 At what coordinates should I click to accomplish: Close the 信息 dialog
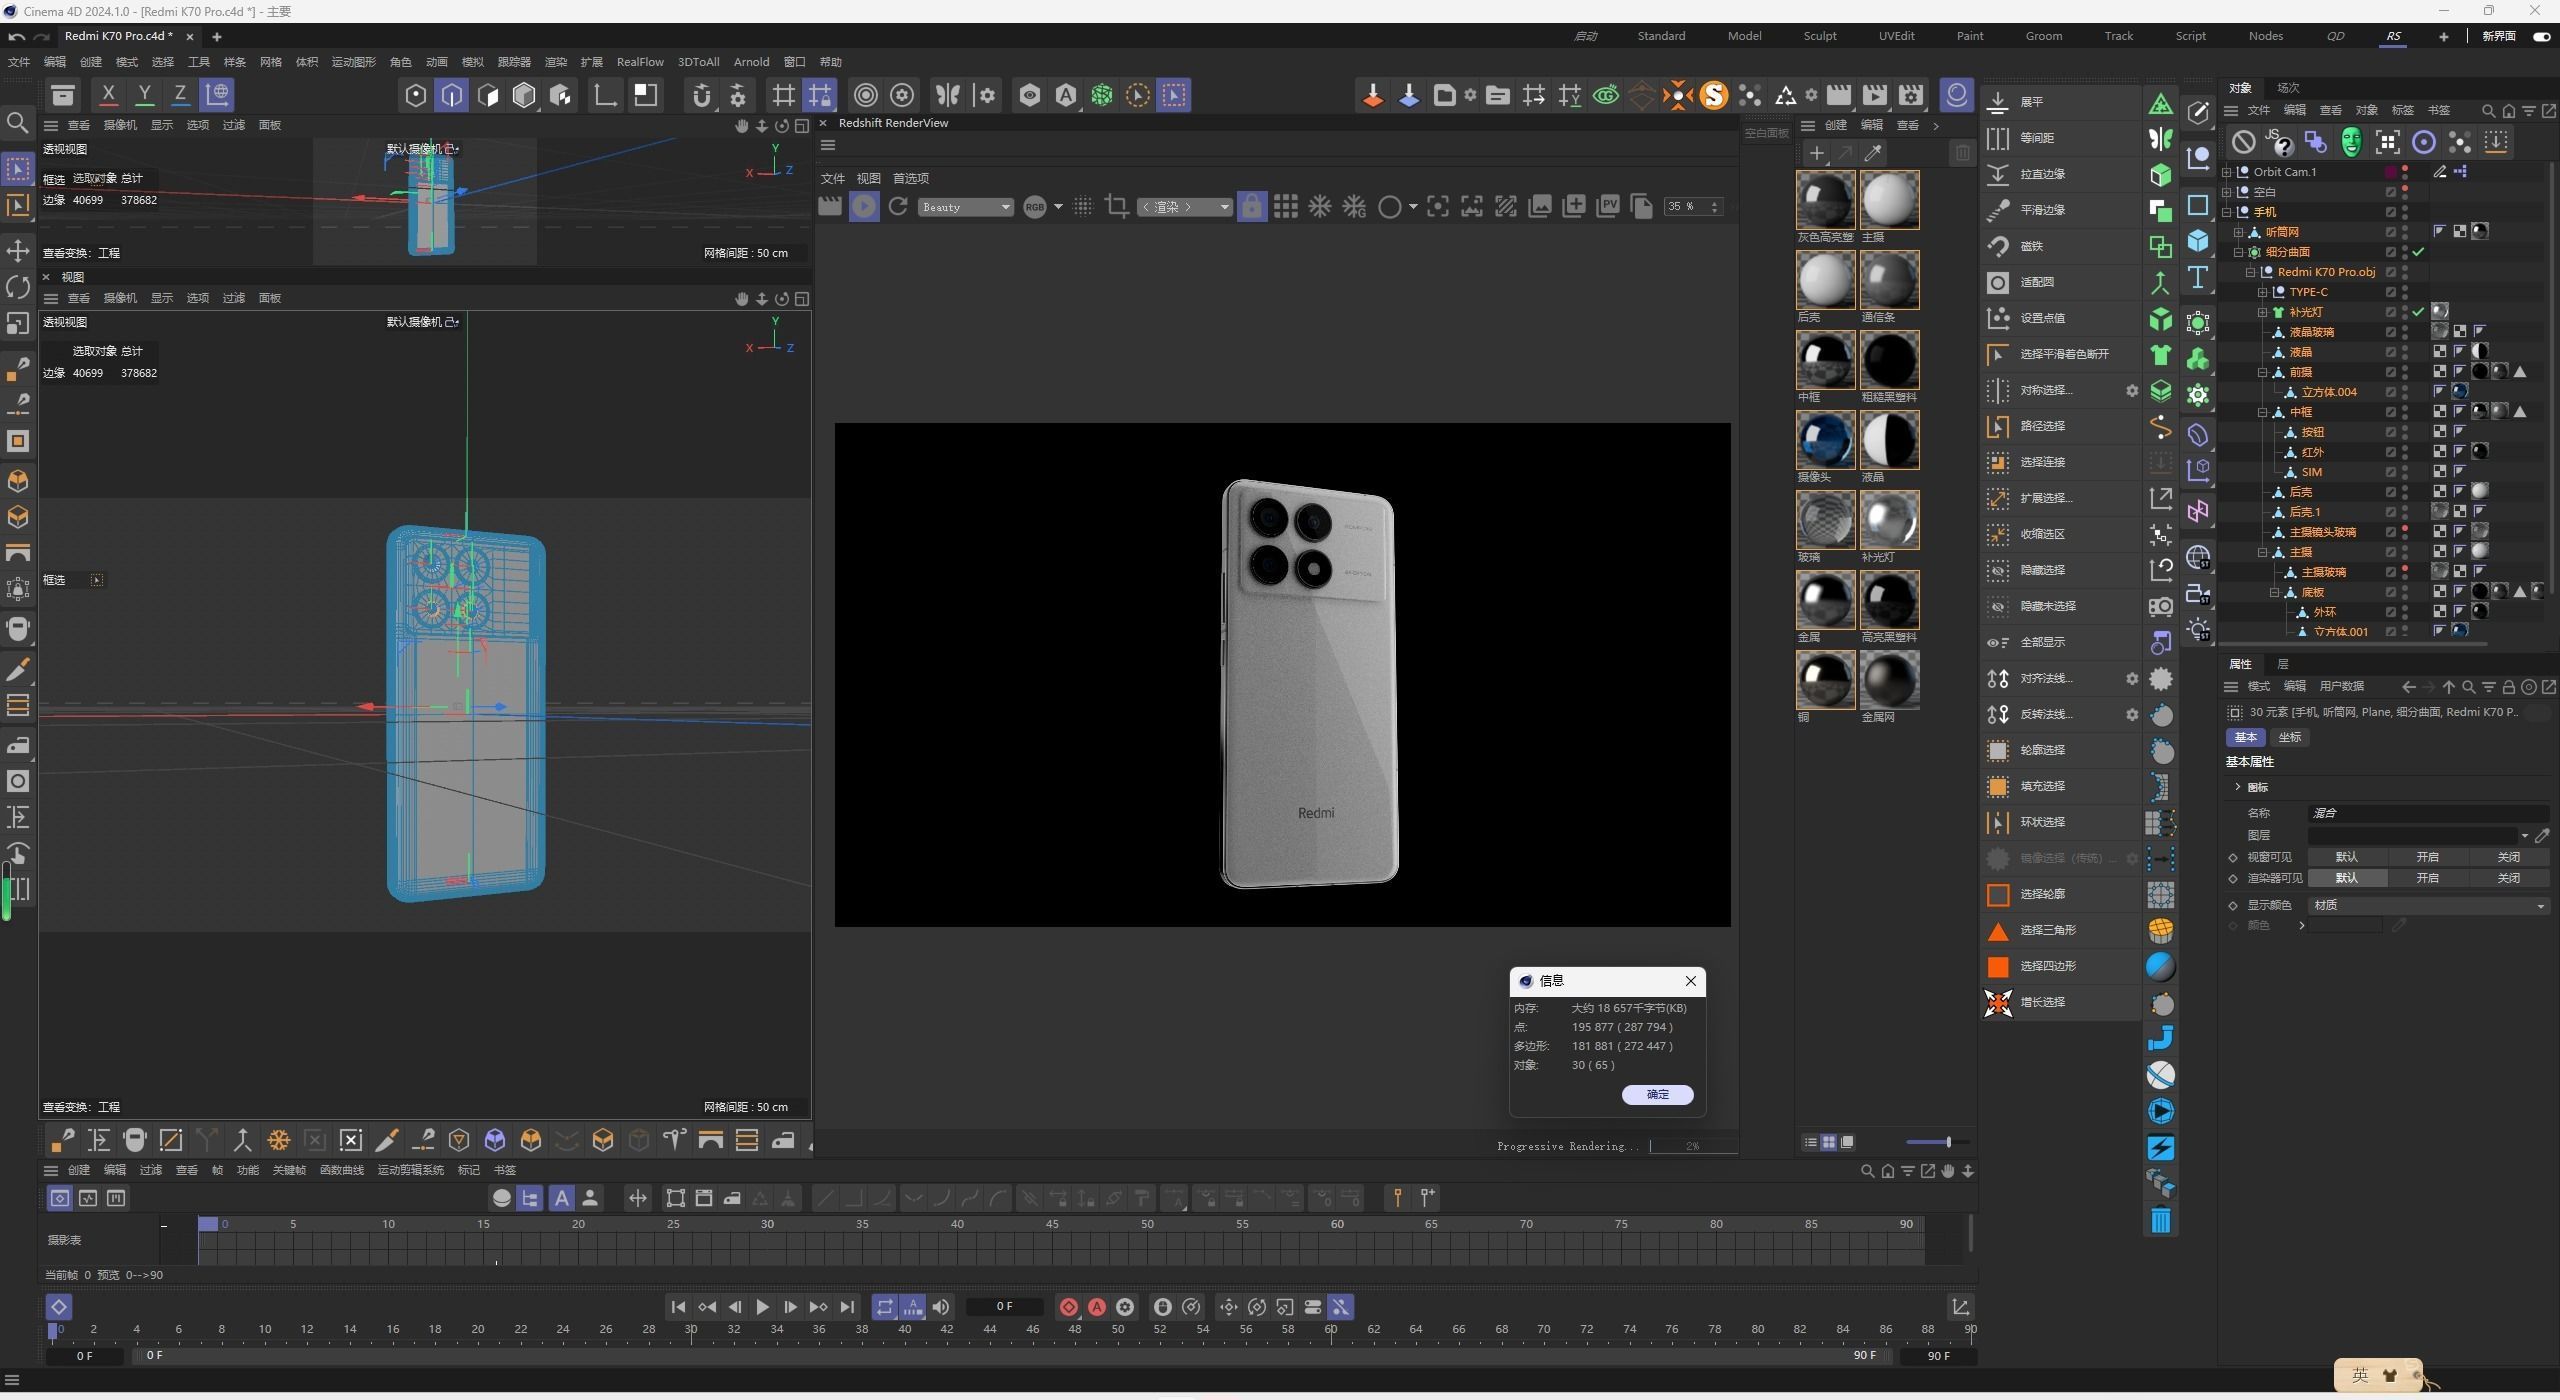[1691, 981]
